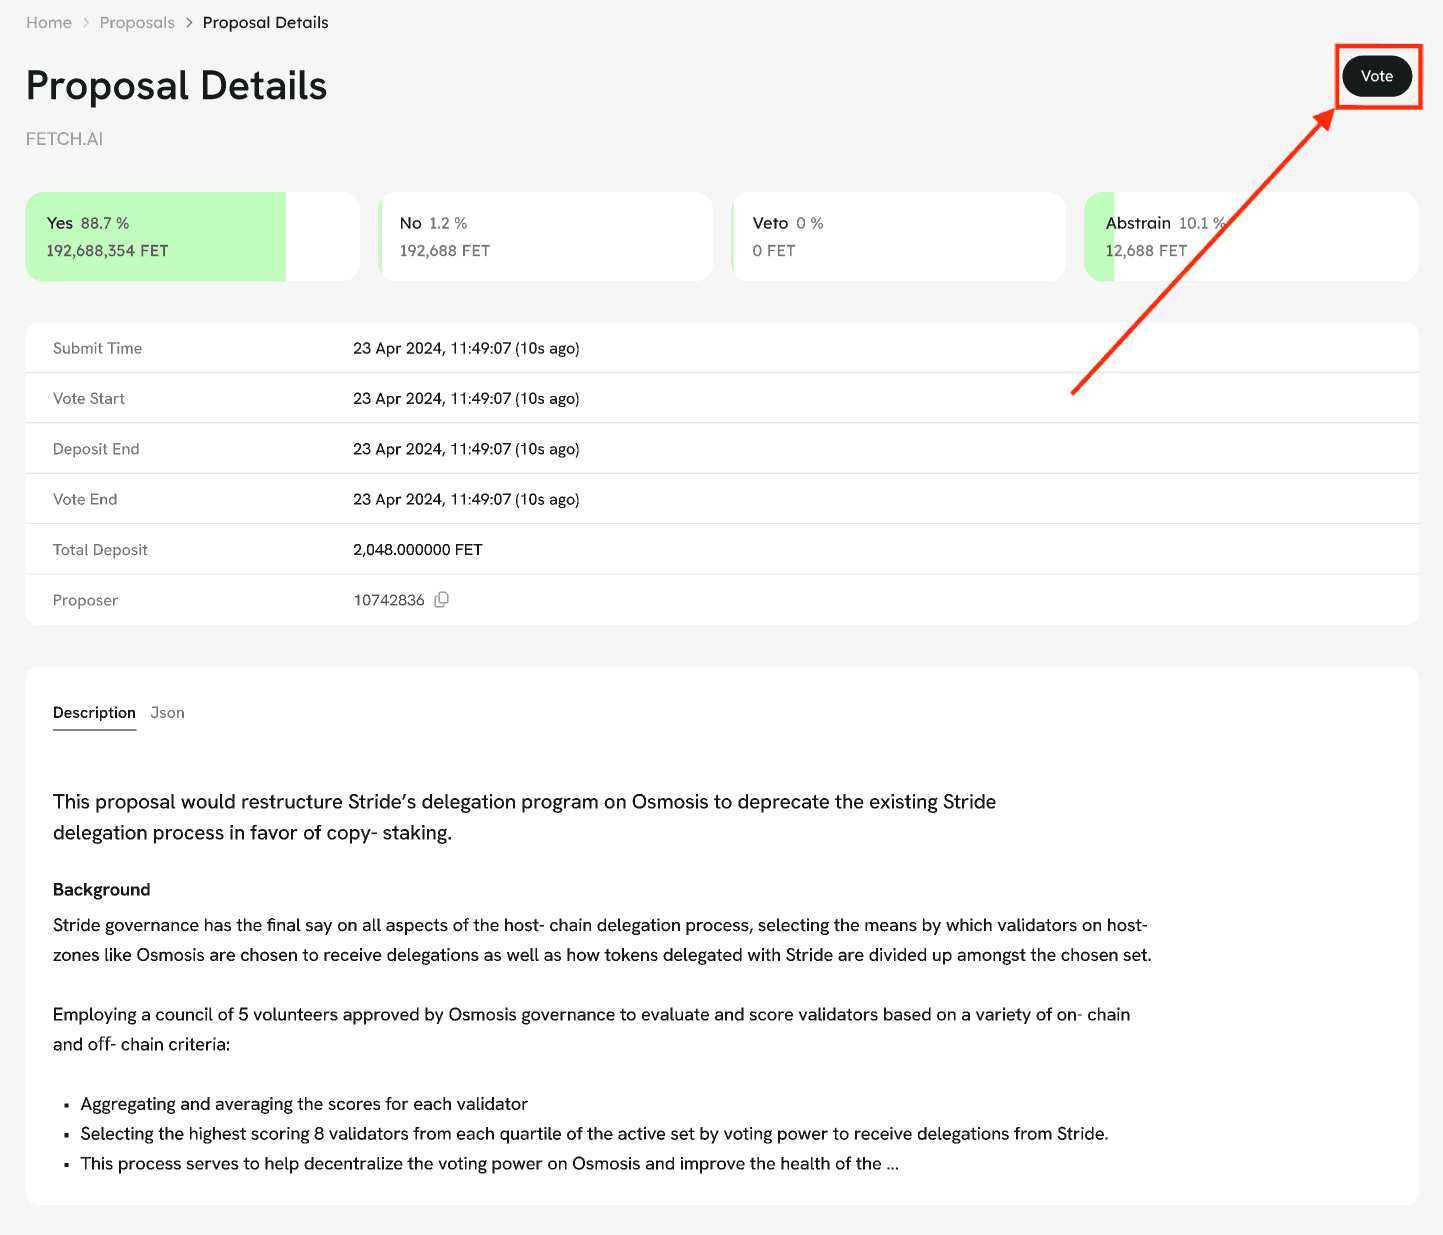This screenshot has width=1443, height=1235.
Task: Click the Proposal Details breadcrumb item
Action: pos(265,22)
